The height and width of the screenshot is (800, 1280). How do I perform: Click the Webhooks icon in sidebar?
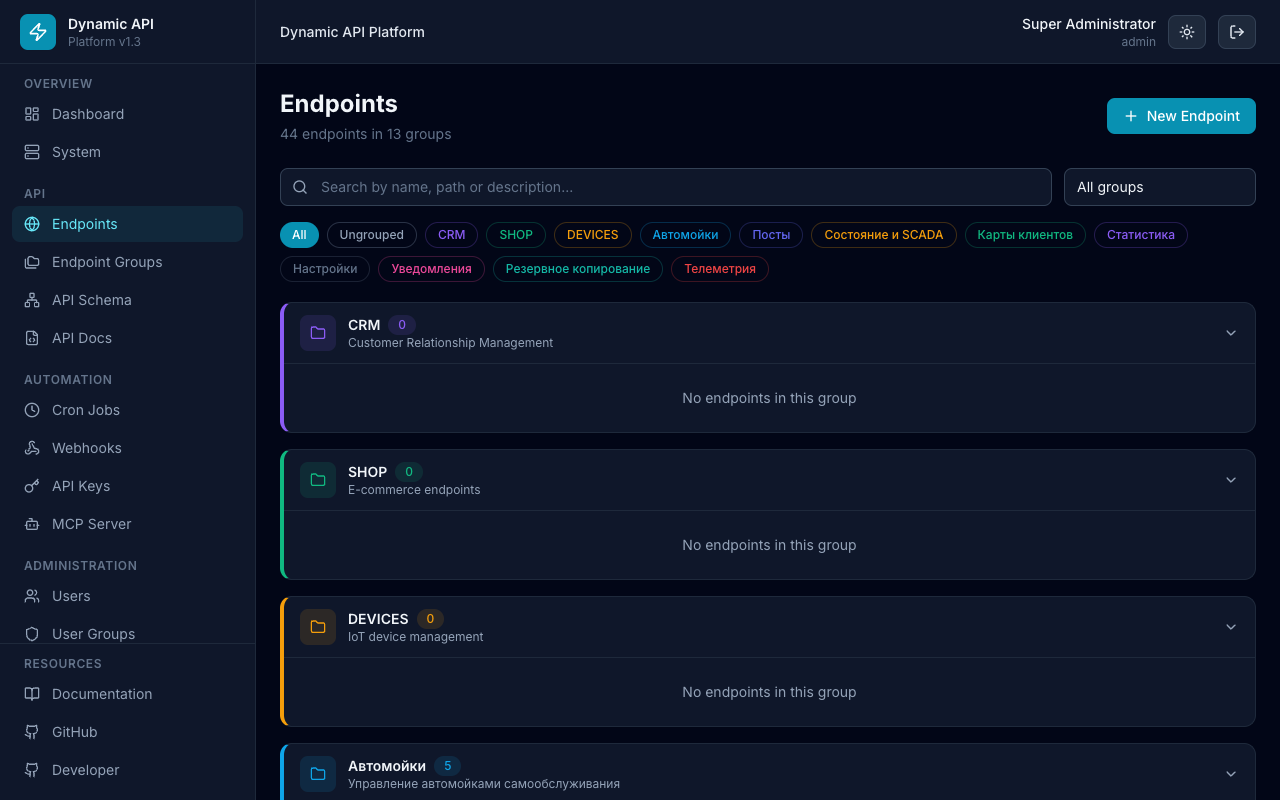click(32, 448)
